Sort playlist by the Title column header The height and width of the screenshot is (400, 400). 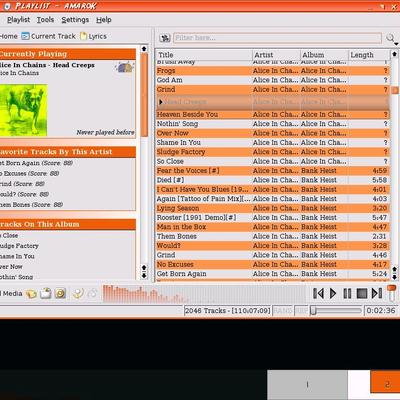[x=204, y=55]
